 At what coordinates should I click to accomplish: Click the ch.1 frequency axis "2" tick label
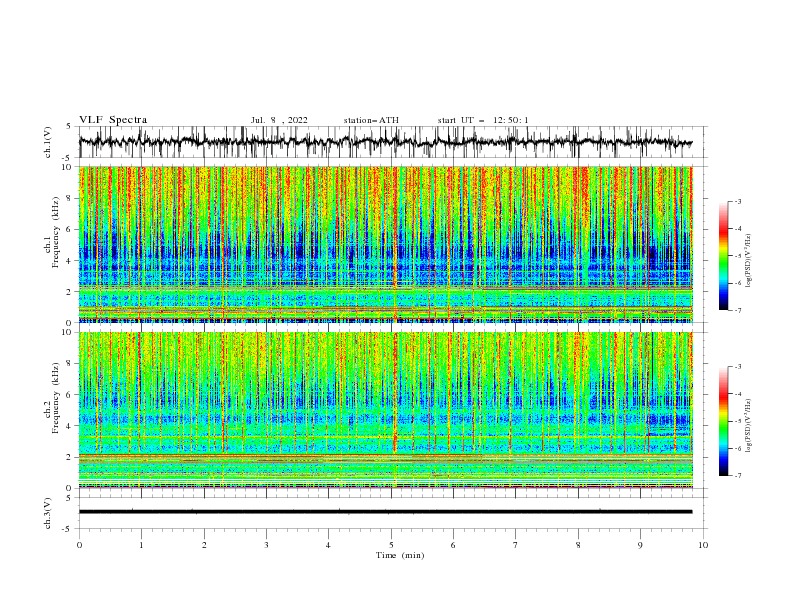click(69, 291)
